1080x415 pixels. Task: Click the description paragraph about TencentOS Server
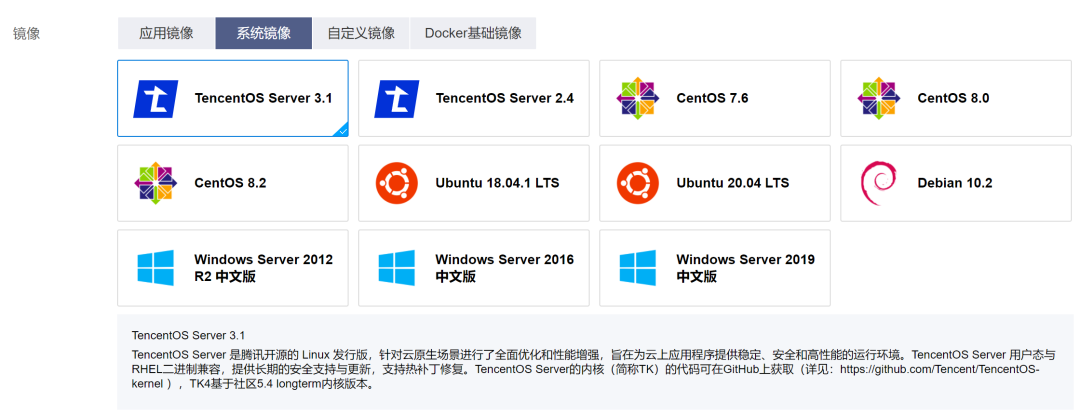coord(594,370)
